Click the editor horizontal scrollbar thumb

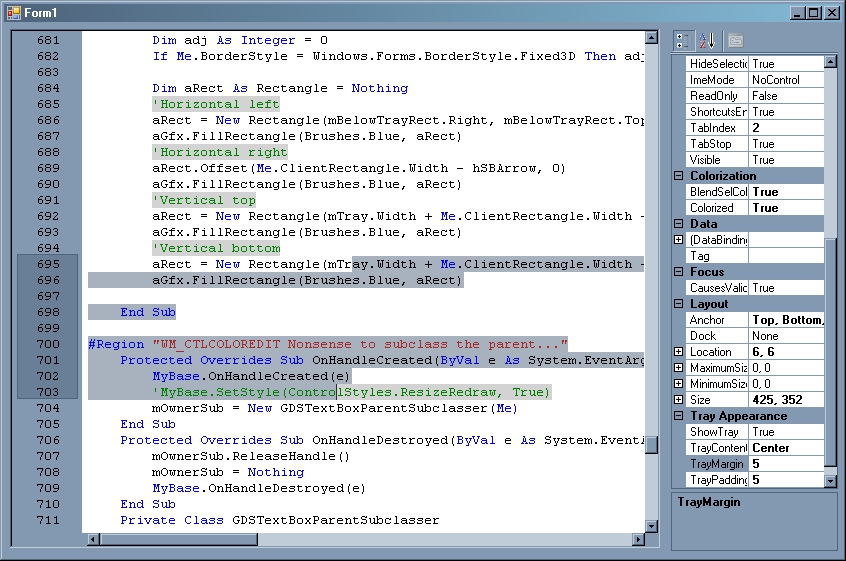pyautogui.click(x=179, y=539)
